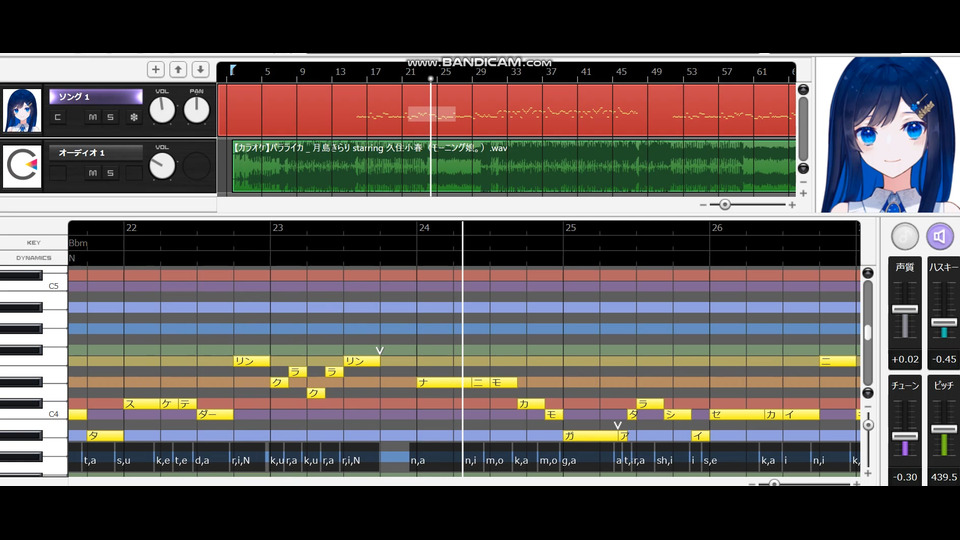
Task: Jump to measure 9 on track ruler
Action: 302,72
